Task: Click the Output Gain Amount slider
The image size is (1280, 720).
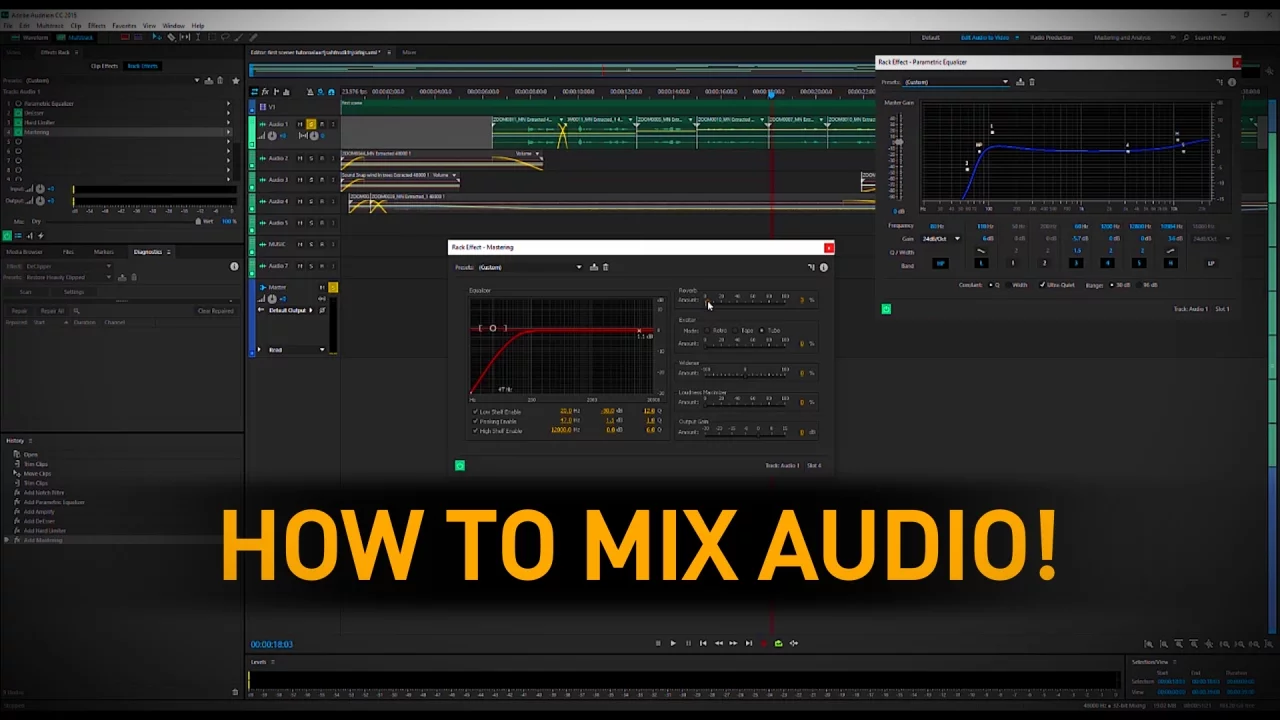Action: [x=746, y=432]
